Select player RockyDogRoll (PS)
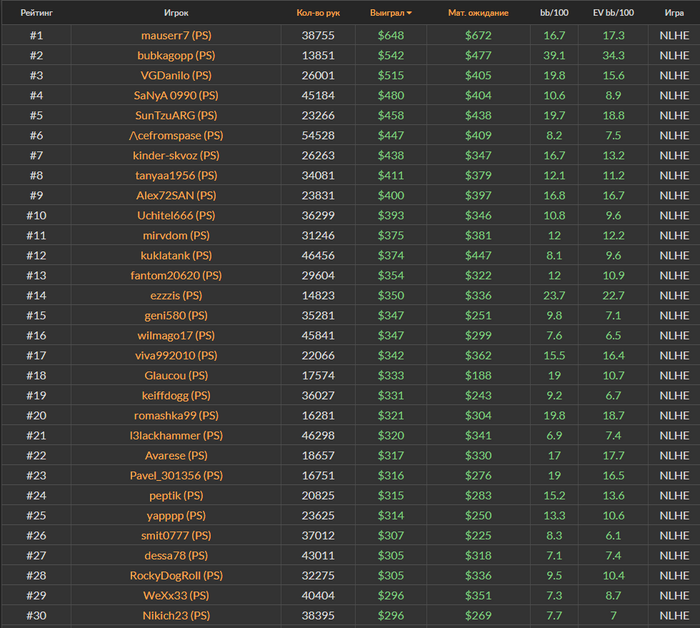 click(x=176, y=575)
